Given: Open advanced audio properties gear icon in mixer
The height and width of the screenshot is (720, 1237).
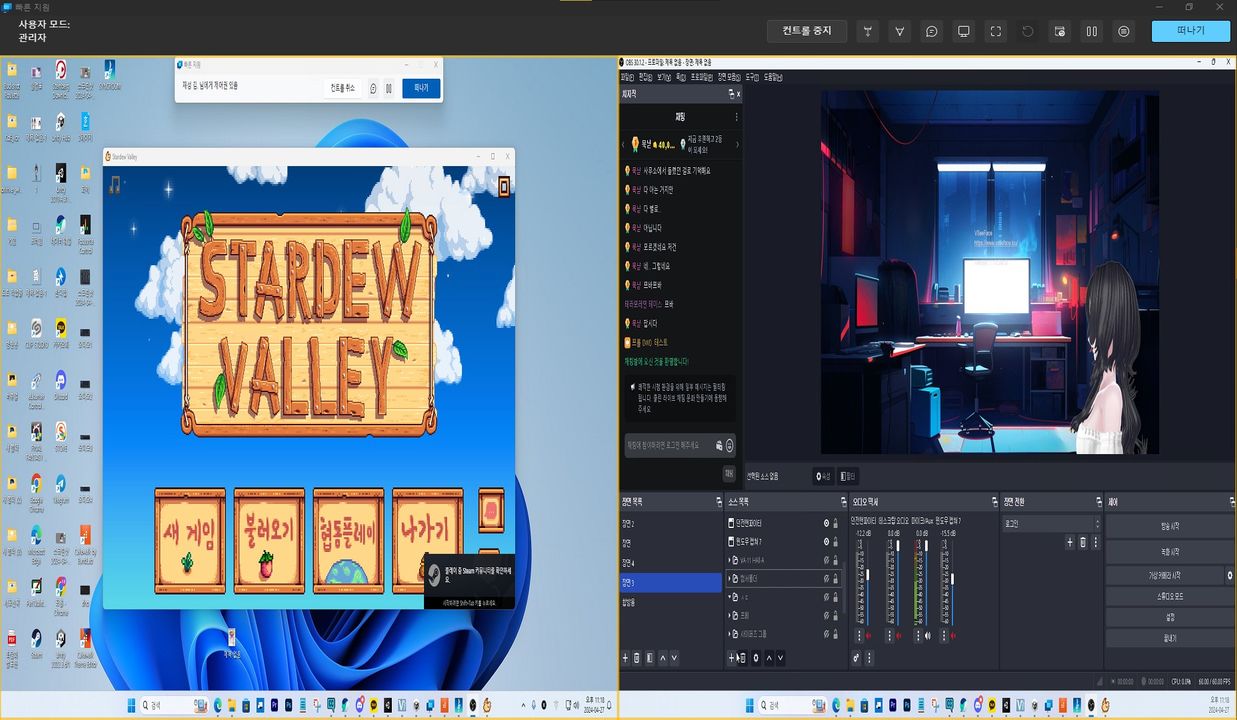Looking at the screenshot, I should tap(856, 658).
